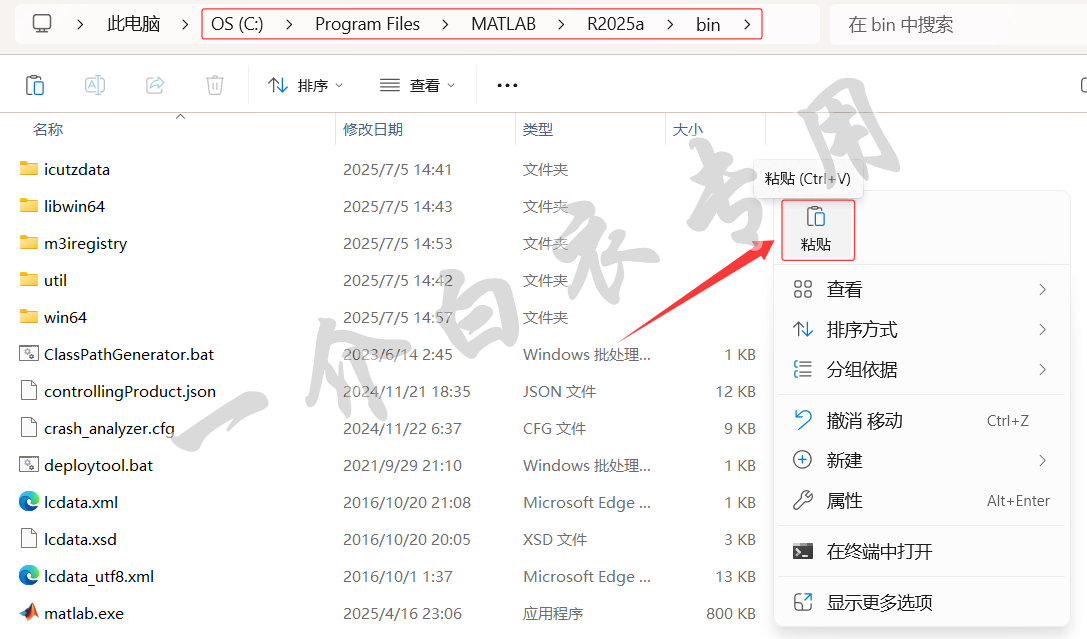Image resolution: width=1087 pixels, height=639 pixels.
Task: Click the crash_analyzer.cfg file icon
Action: coord(28,428)
